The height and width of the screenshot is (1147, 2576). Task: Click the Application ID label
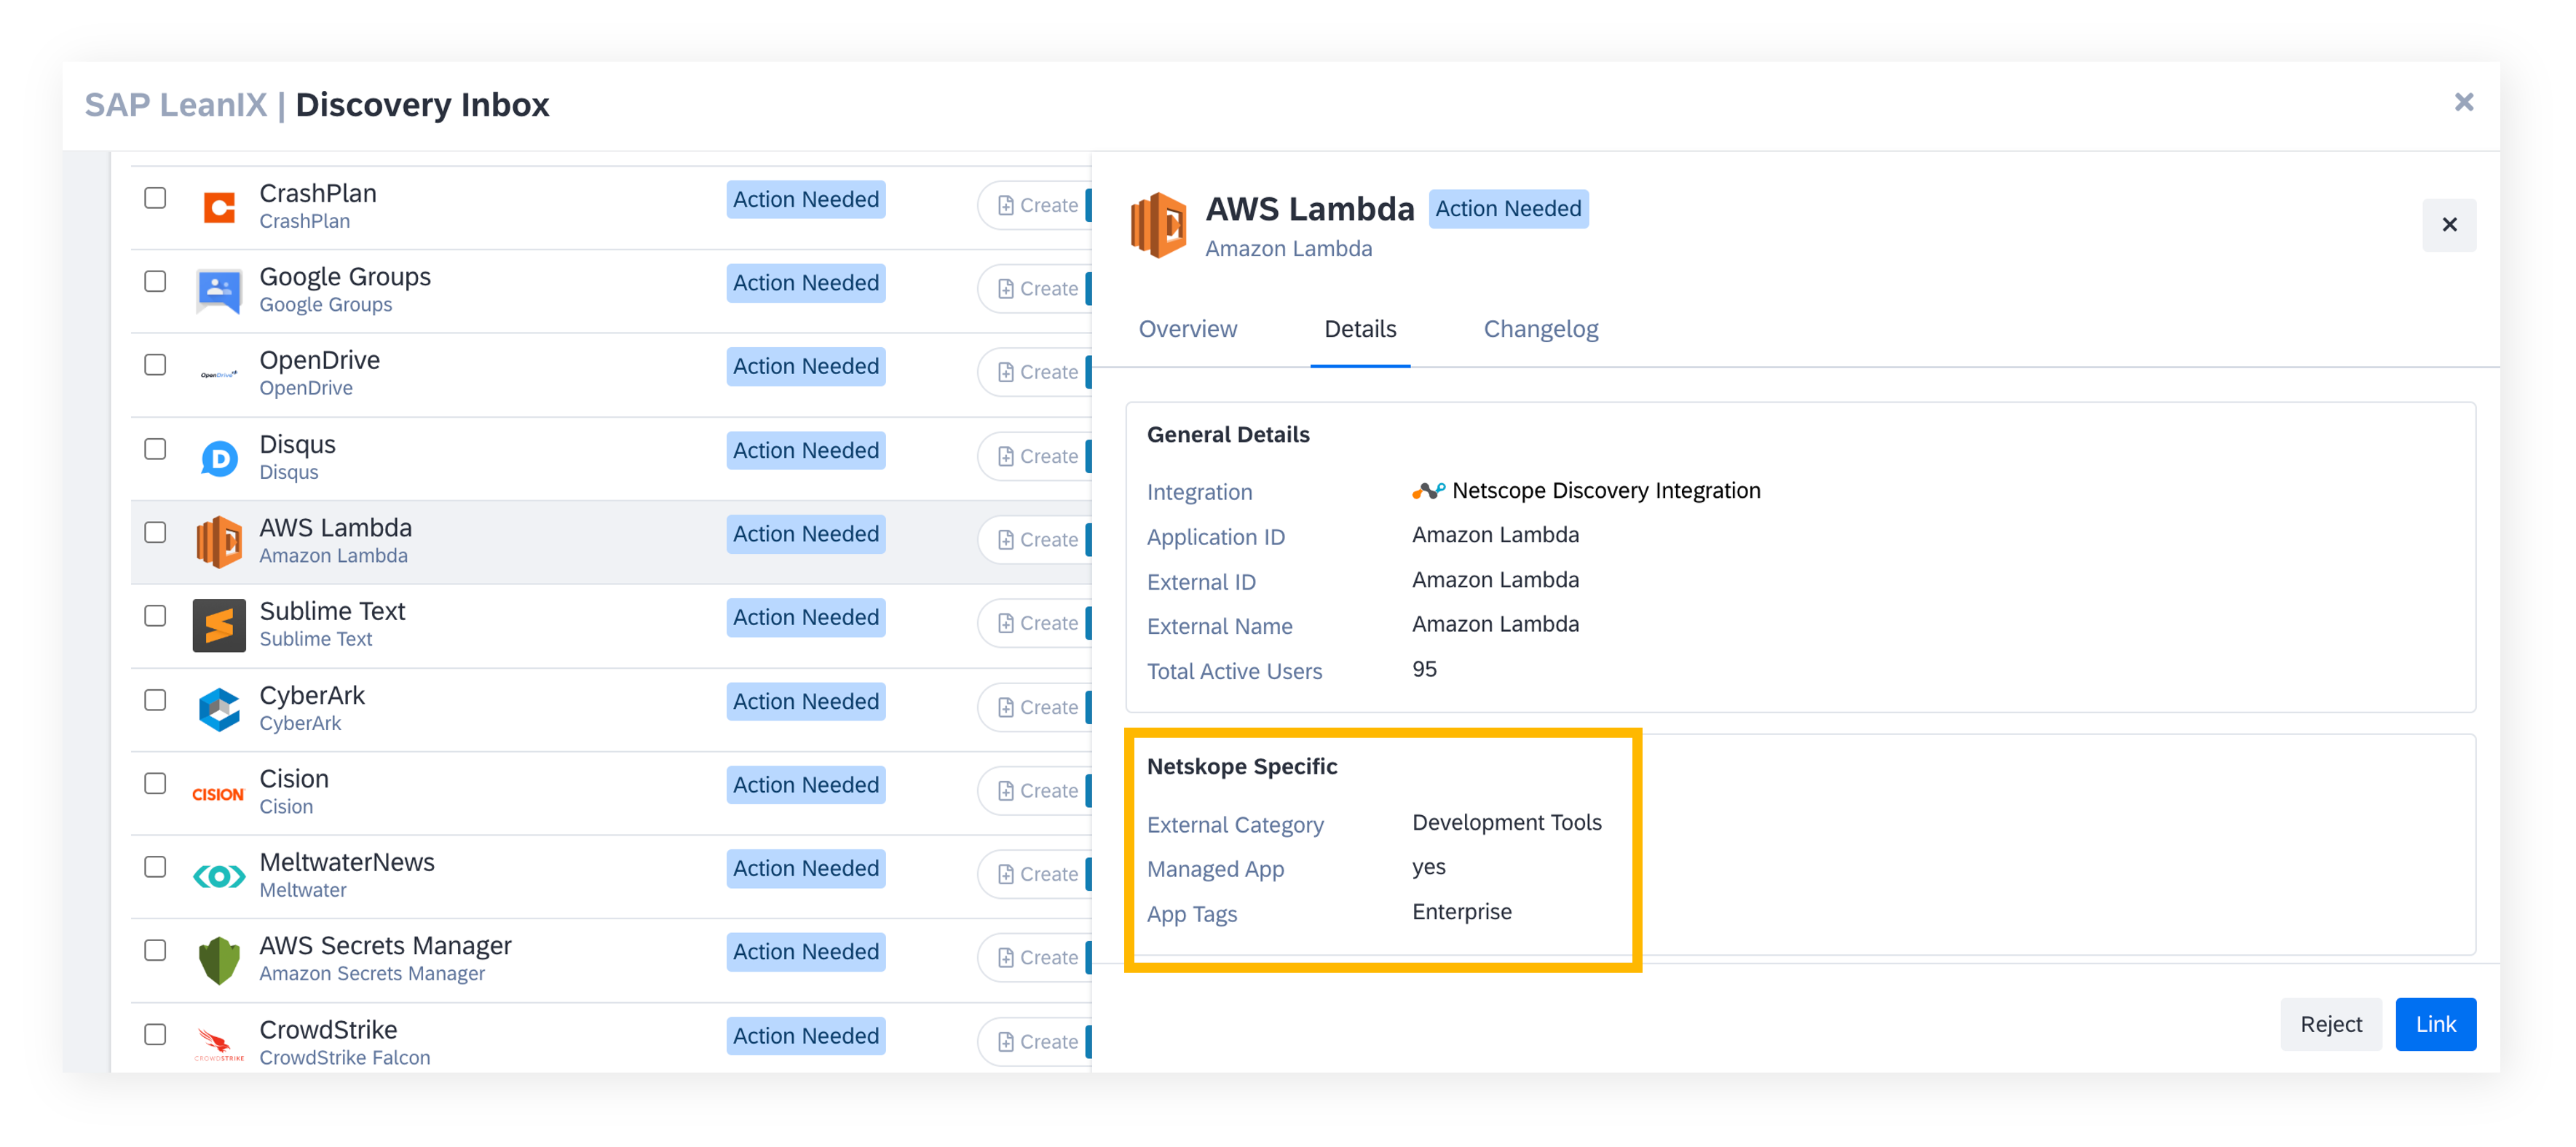(1216, 538)
